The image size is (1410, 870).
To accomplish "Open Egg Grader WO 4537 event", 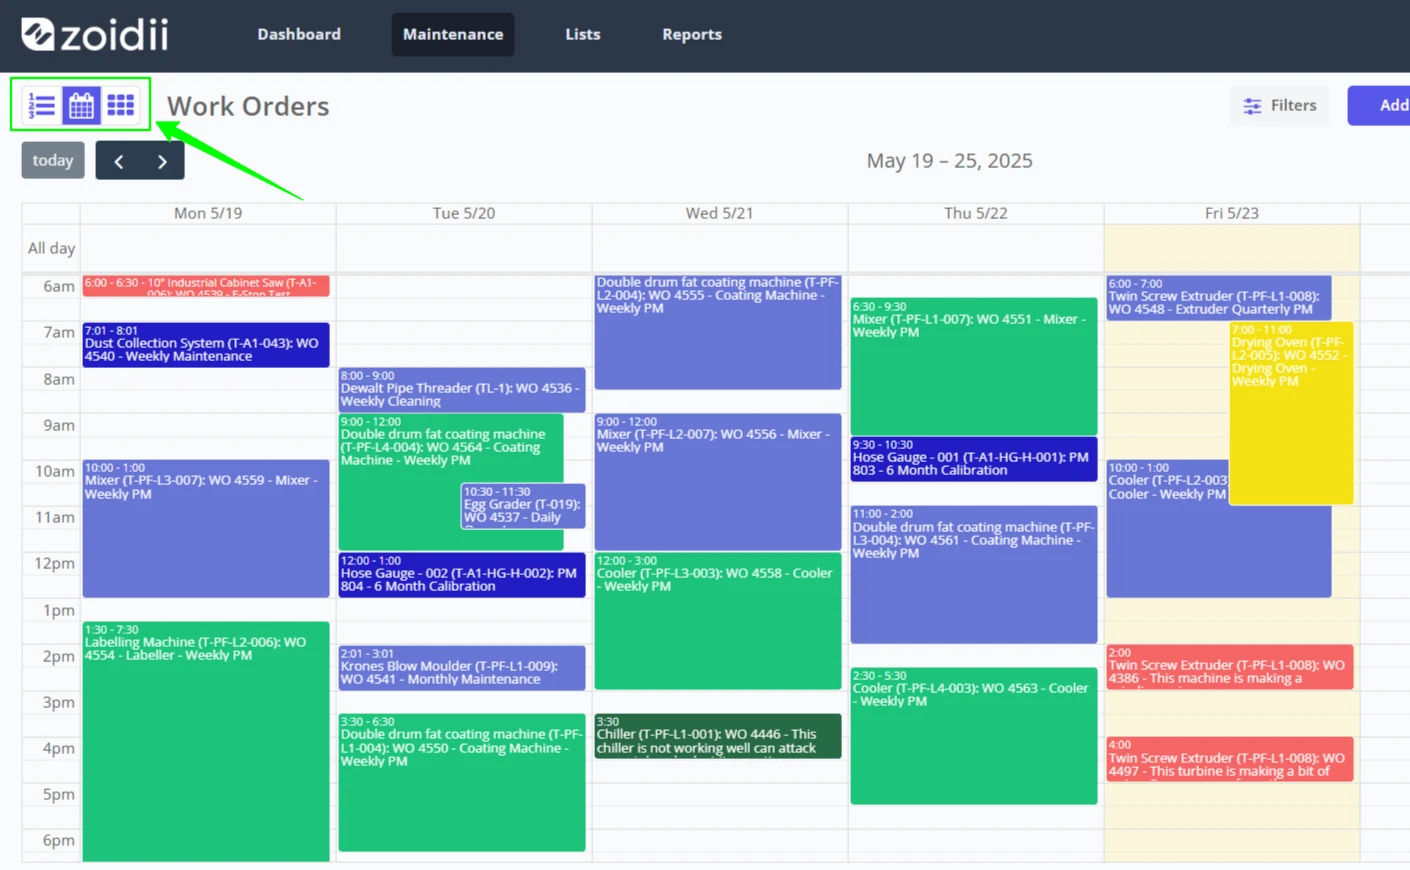I will pyautogui.click(x=523, y=506).
